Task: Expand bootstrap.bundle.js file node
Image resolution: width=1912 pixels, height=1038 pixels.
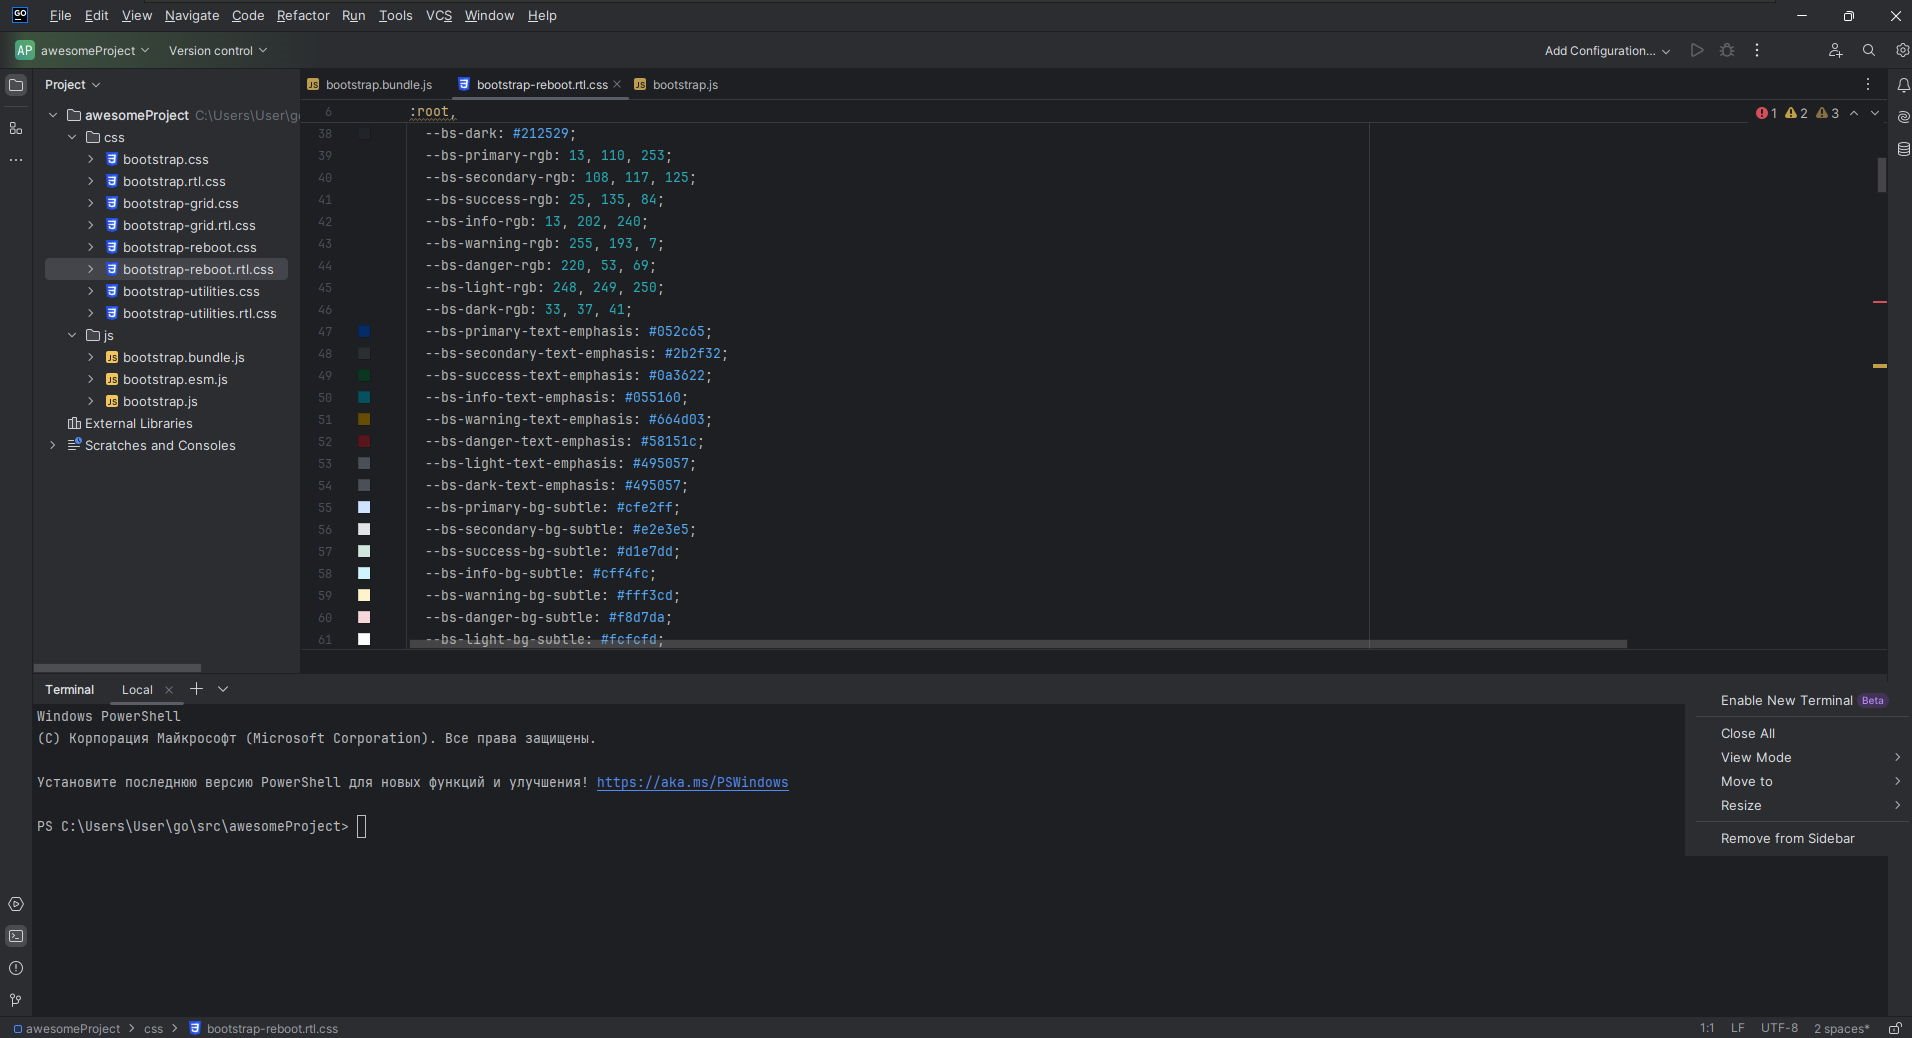Action: 91,357
